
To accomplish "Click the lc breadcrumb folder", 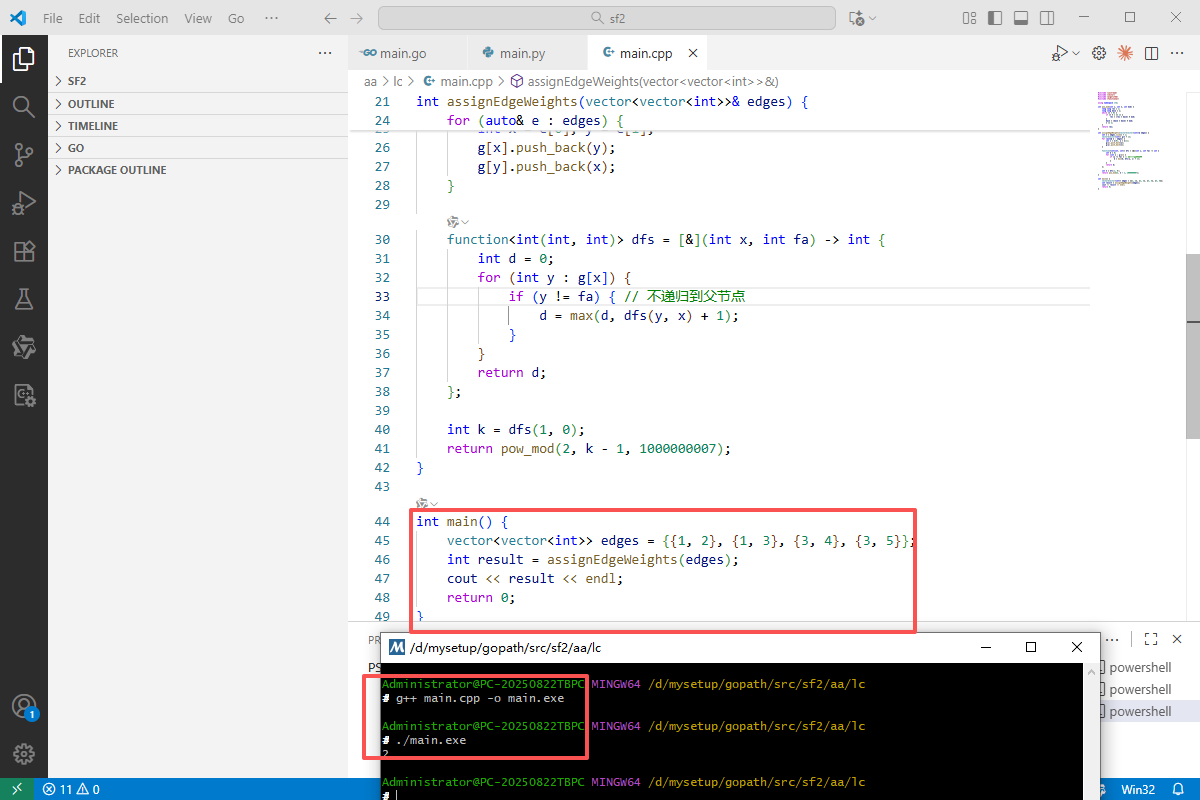I will click(399, 81).
